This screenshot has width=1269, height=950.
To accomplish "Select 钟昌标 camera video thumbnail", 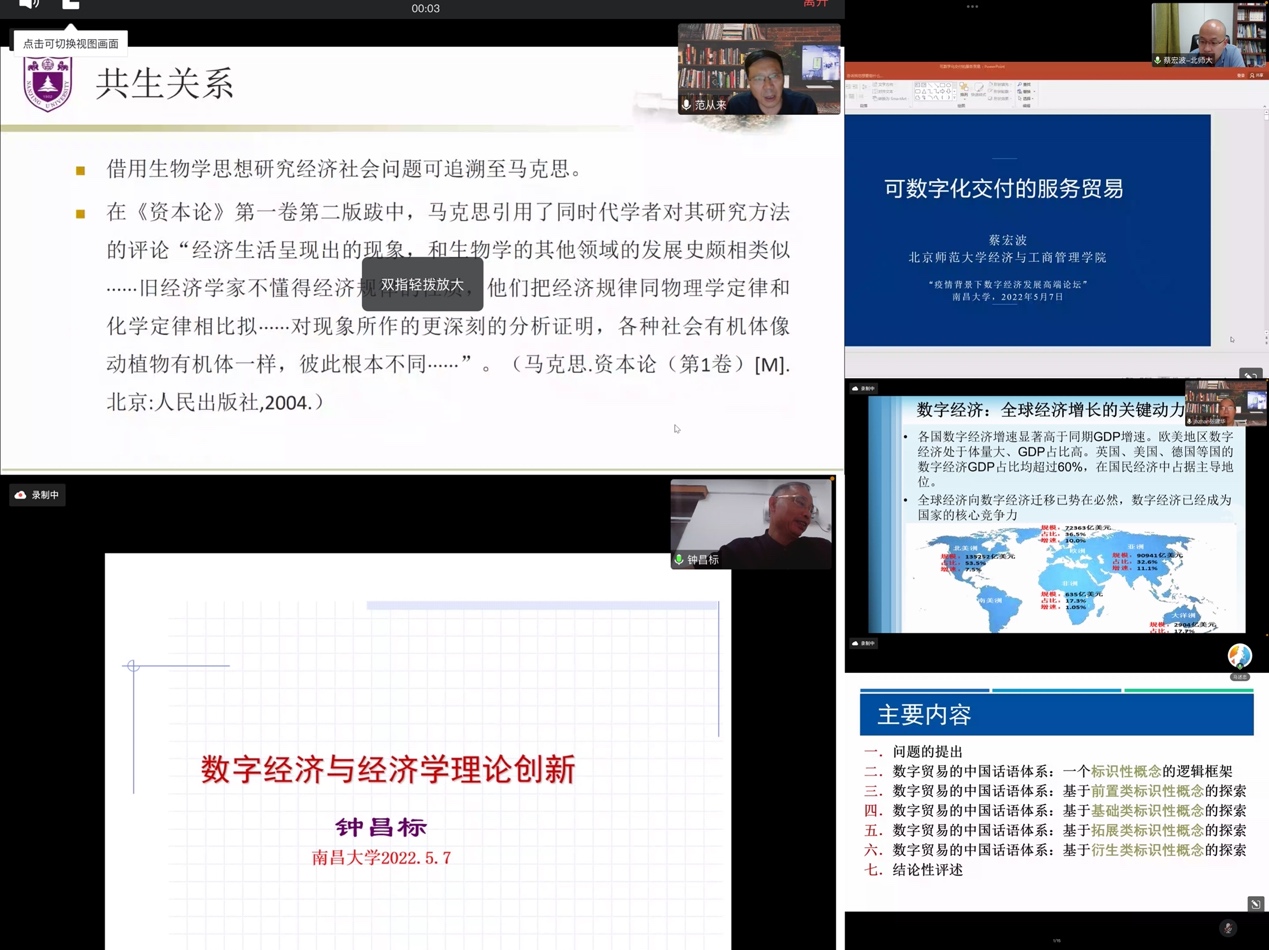I will [x=751, y=524].
